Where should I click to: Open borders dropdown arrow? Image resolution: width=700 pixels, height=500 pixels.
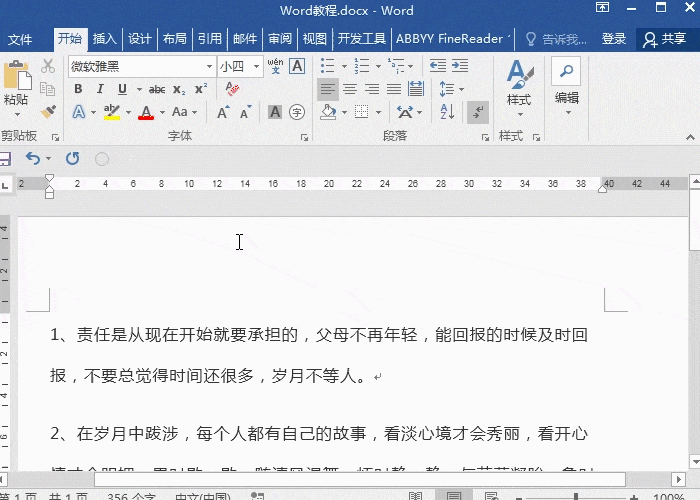[x=379, y=112]
